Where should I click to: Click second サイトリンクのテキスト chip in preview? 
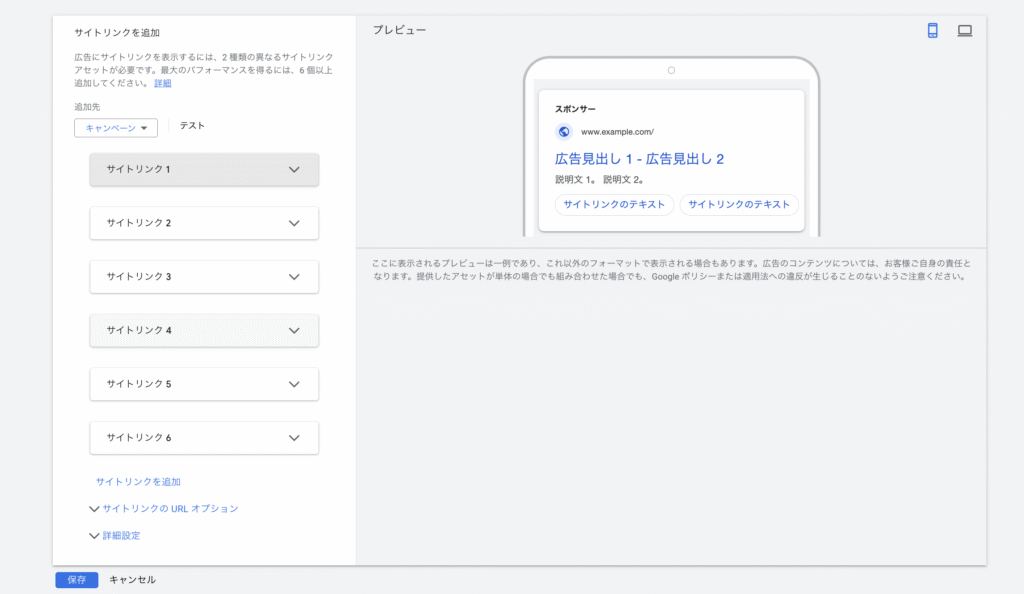coord(739,205)
